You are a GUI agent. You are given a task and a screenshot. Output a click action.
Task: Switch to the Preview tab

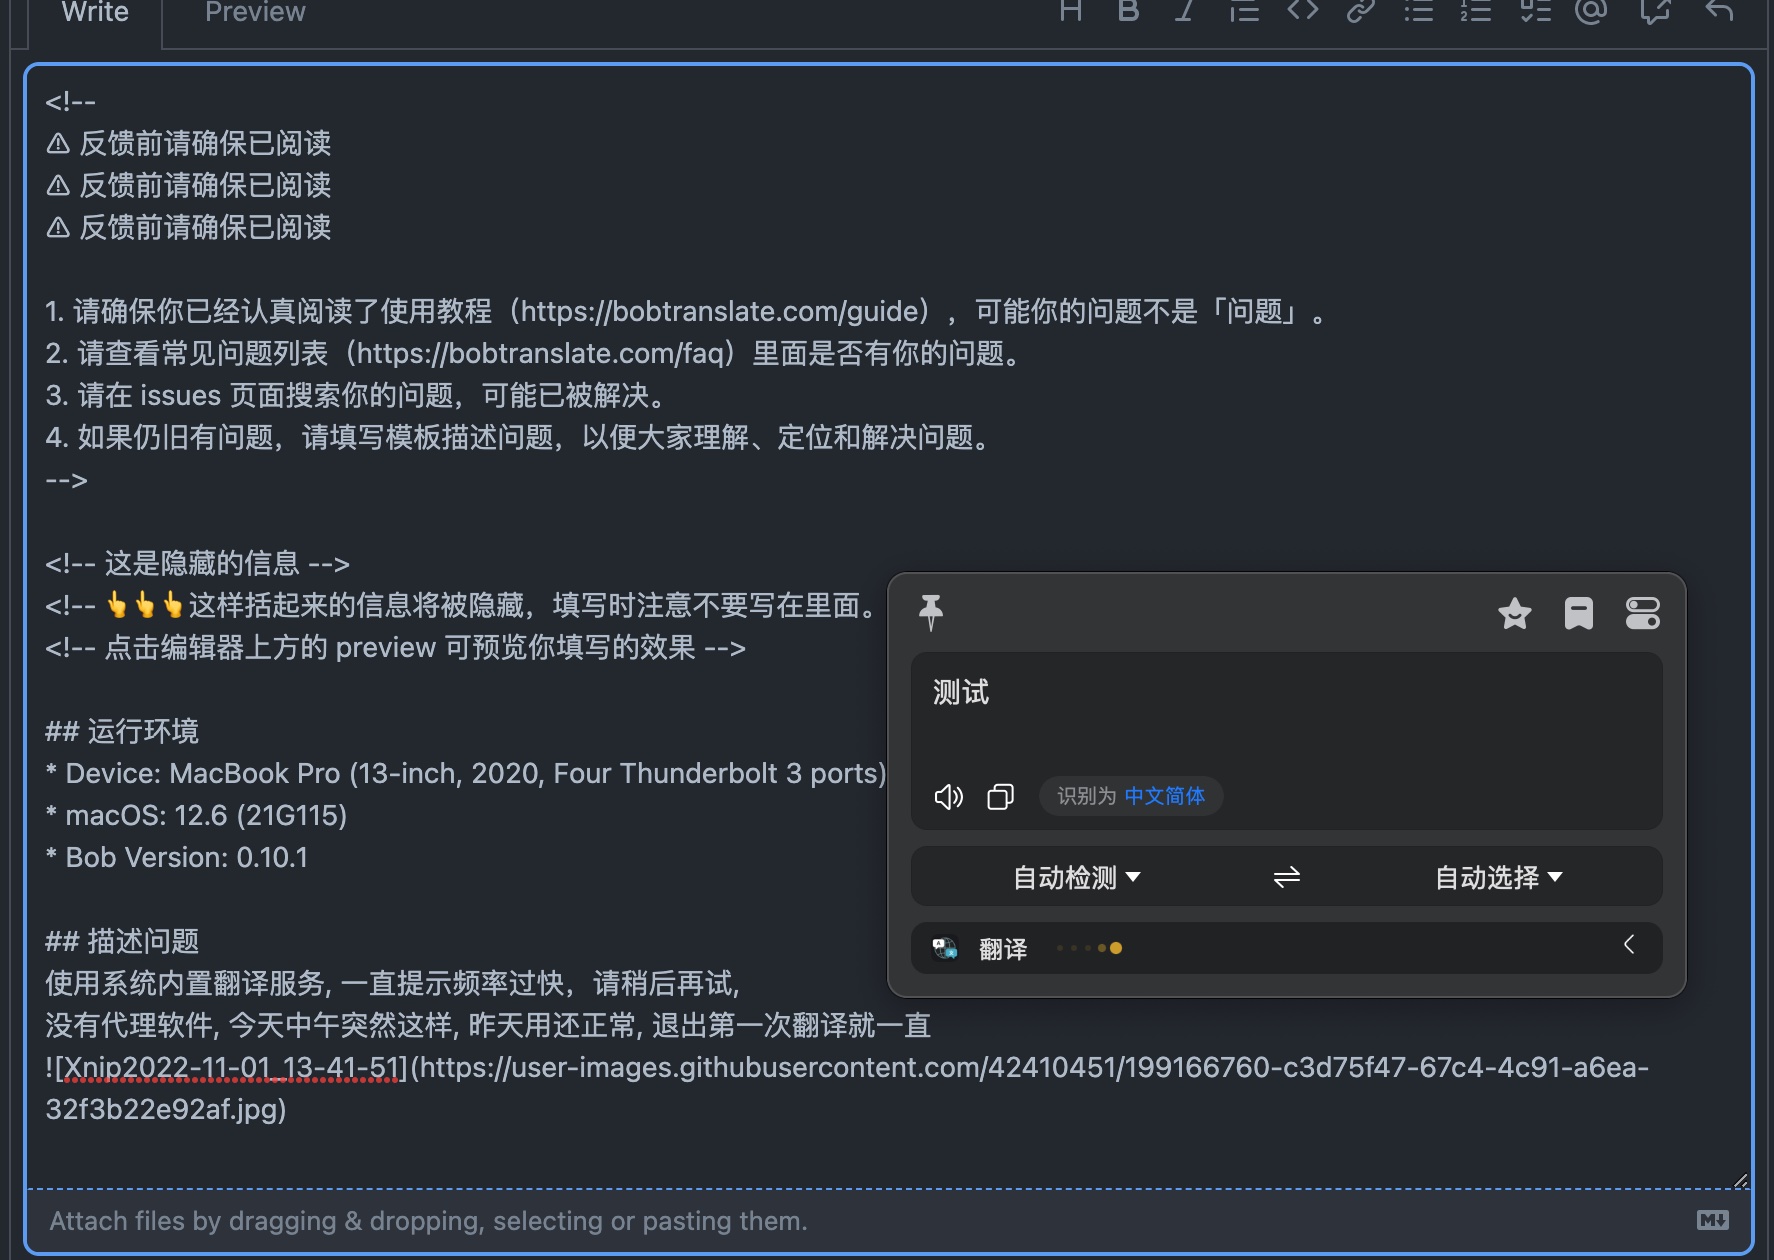click(254, 13)
